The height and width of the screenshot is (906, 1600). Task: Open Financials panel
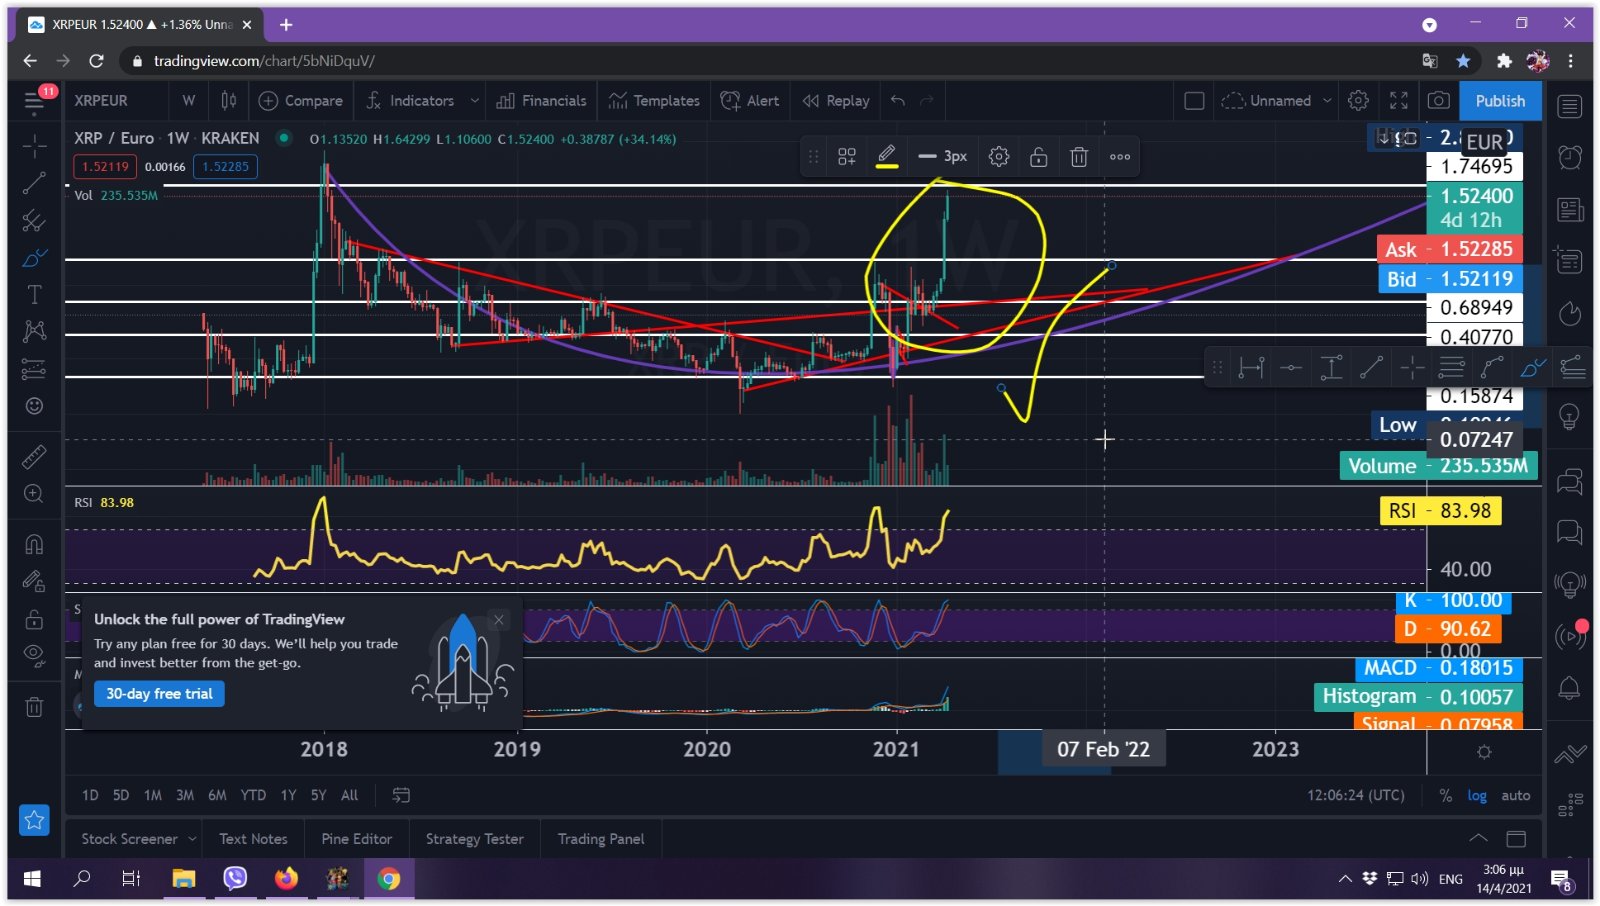pyautogui.click(x=541, y=101)
